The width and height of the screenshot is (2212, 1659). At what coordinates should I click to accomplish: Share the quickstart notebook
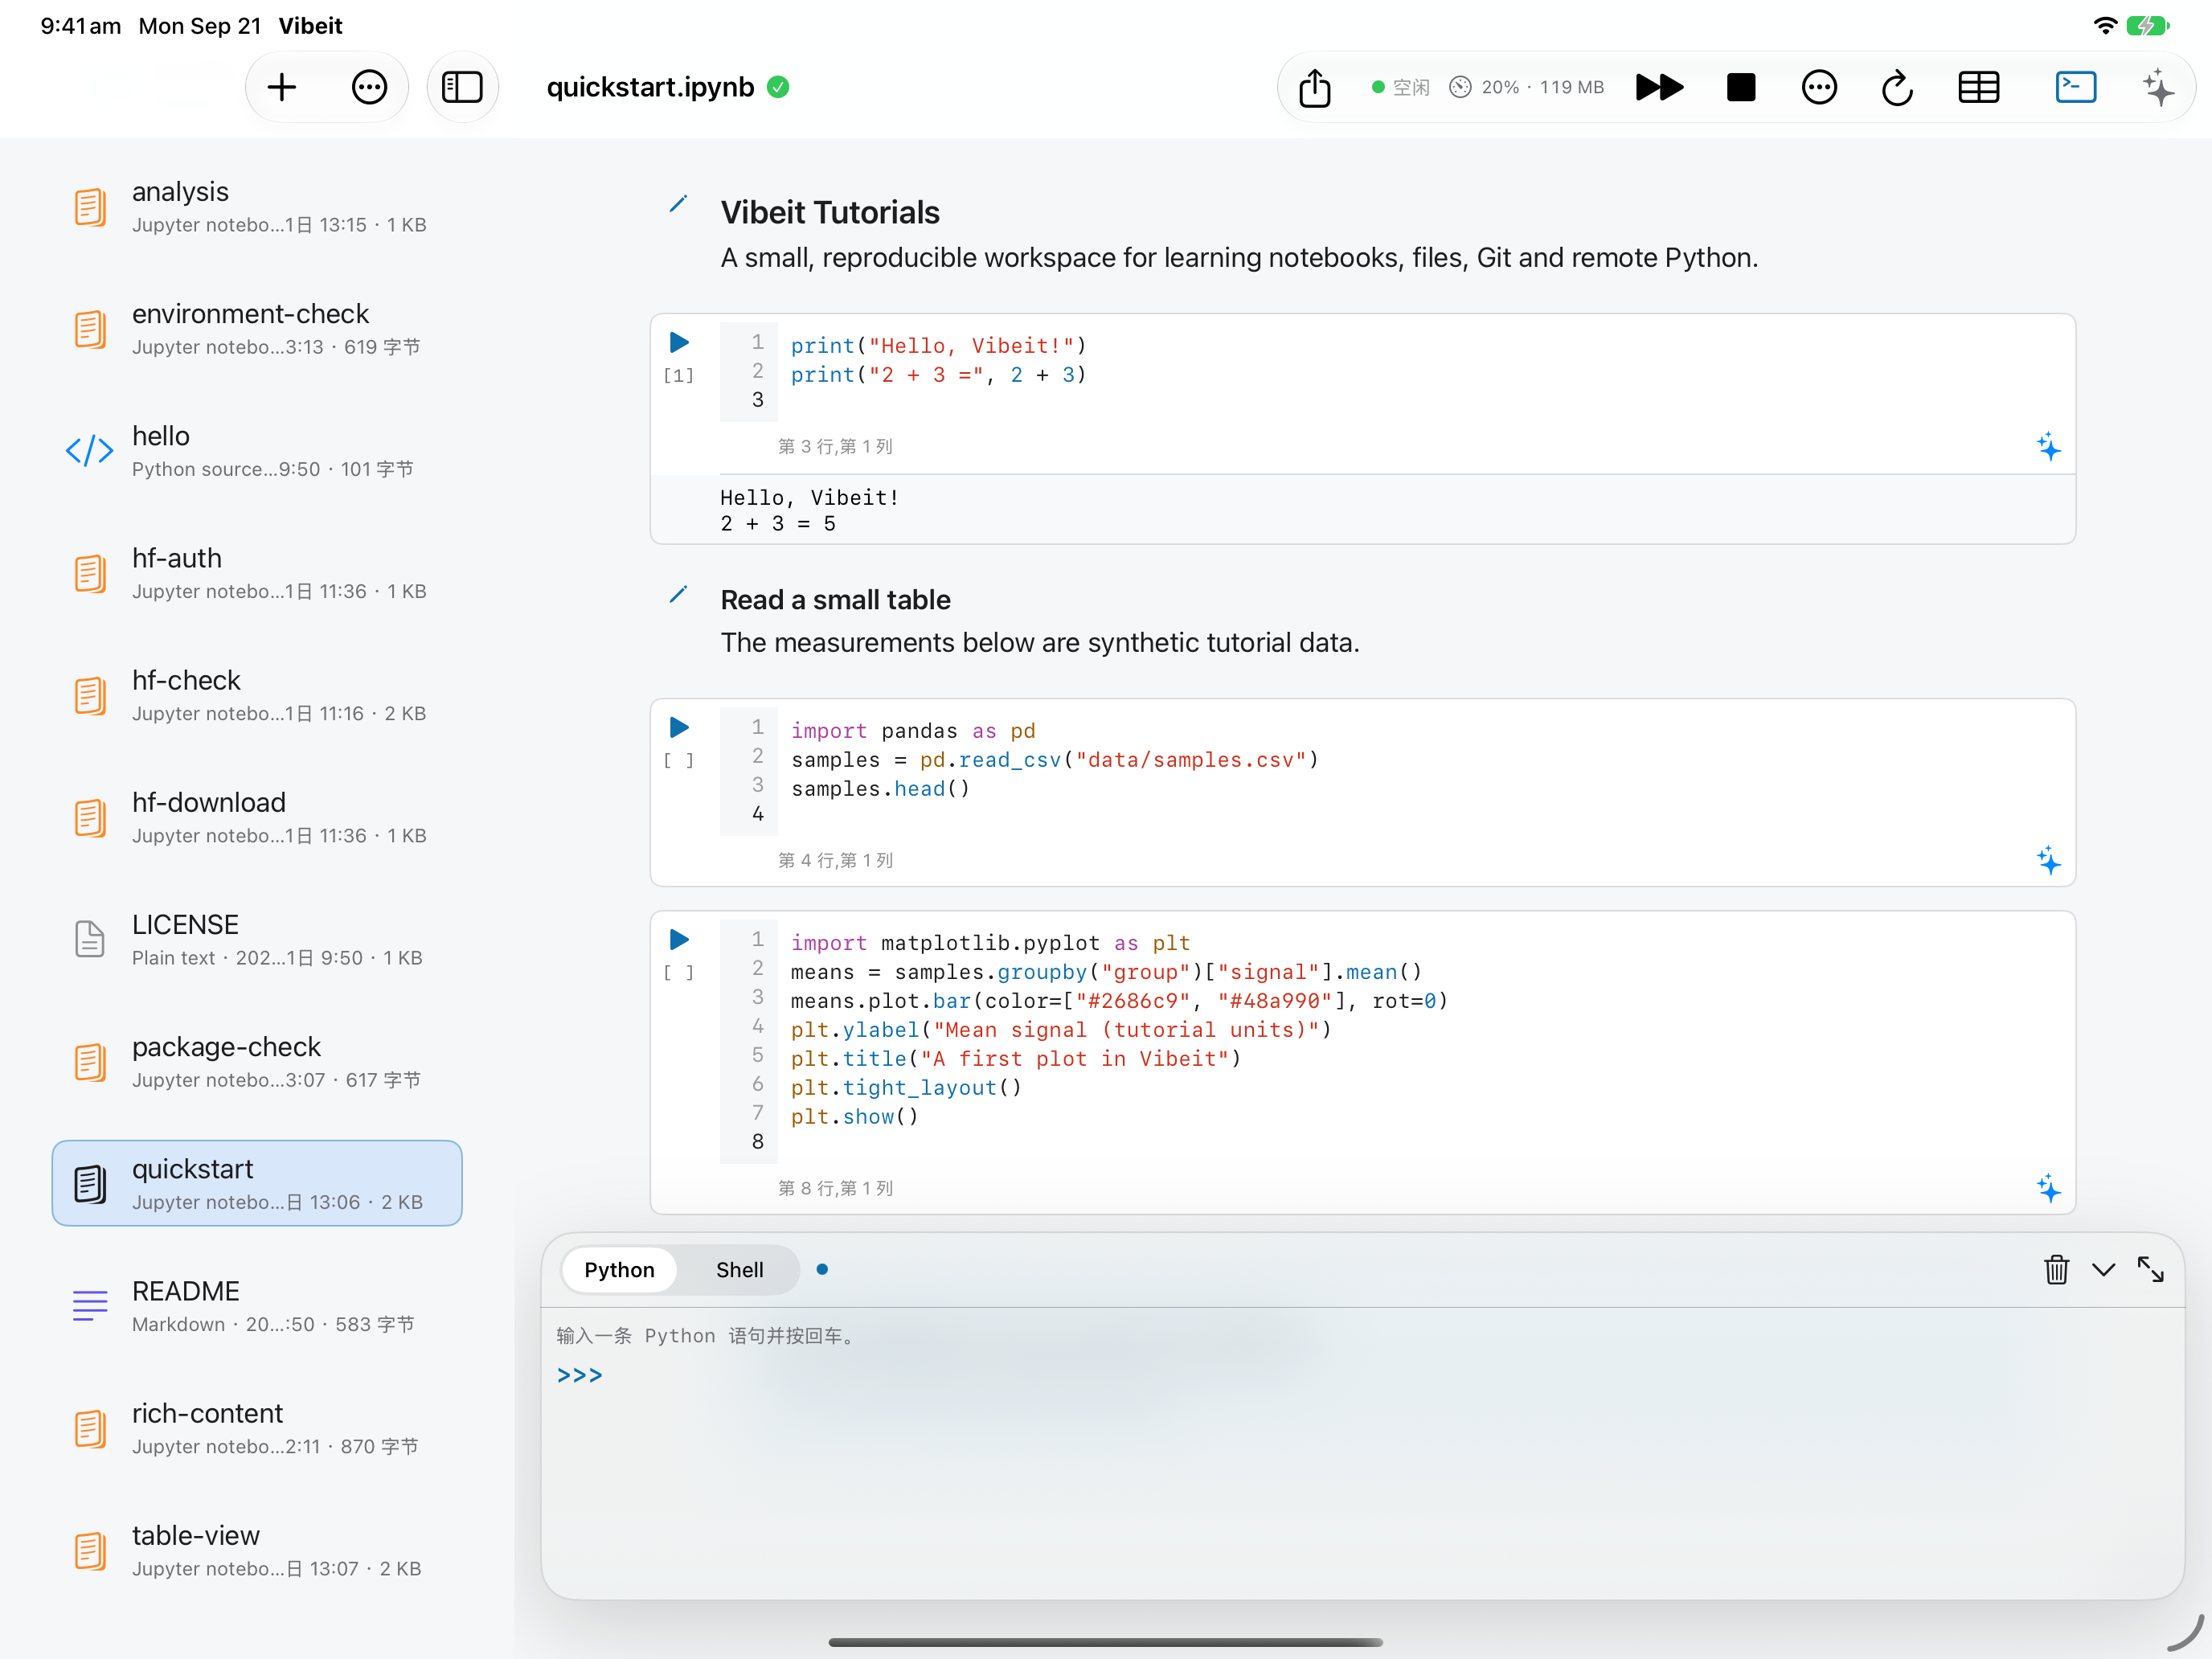[x=1314, y=87]
